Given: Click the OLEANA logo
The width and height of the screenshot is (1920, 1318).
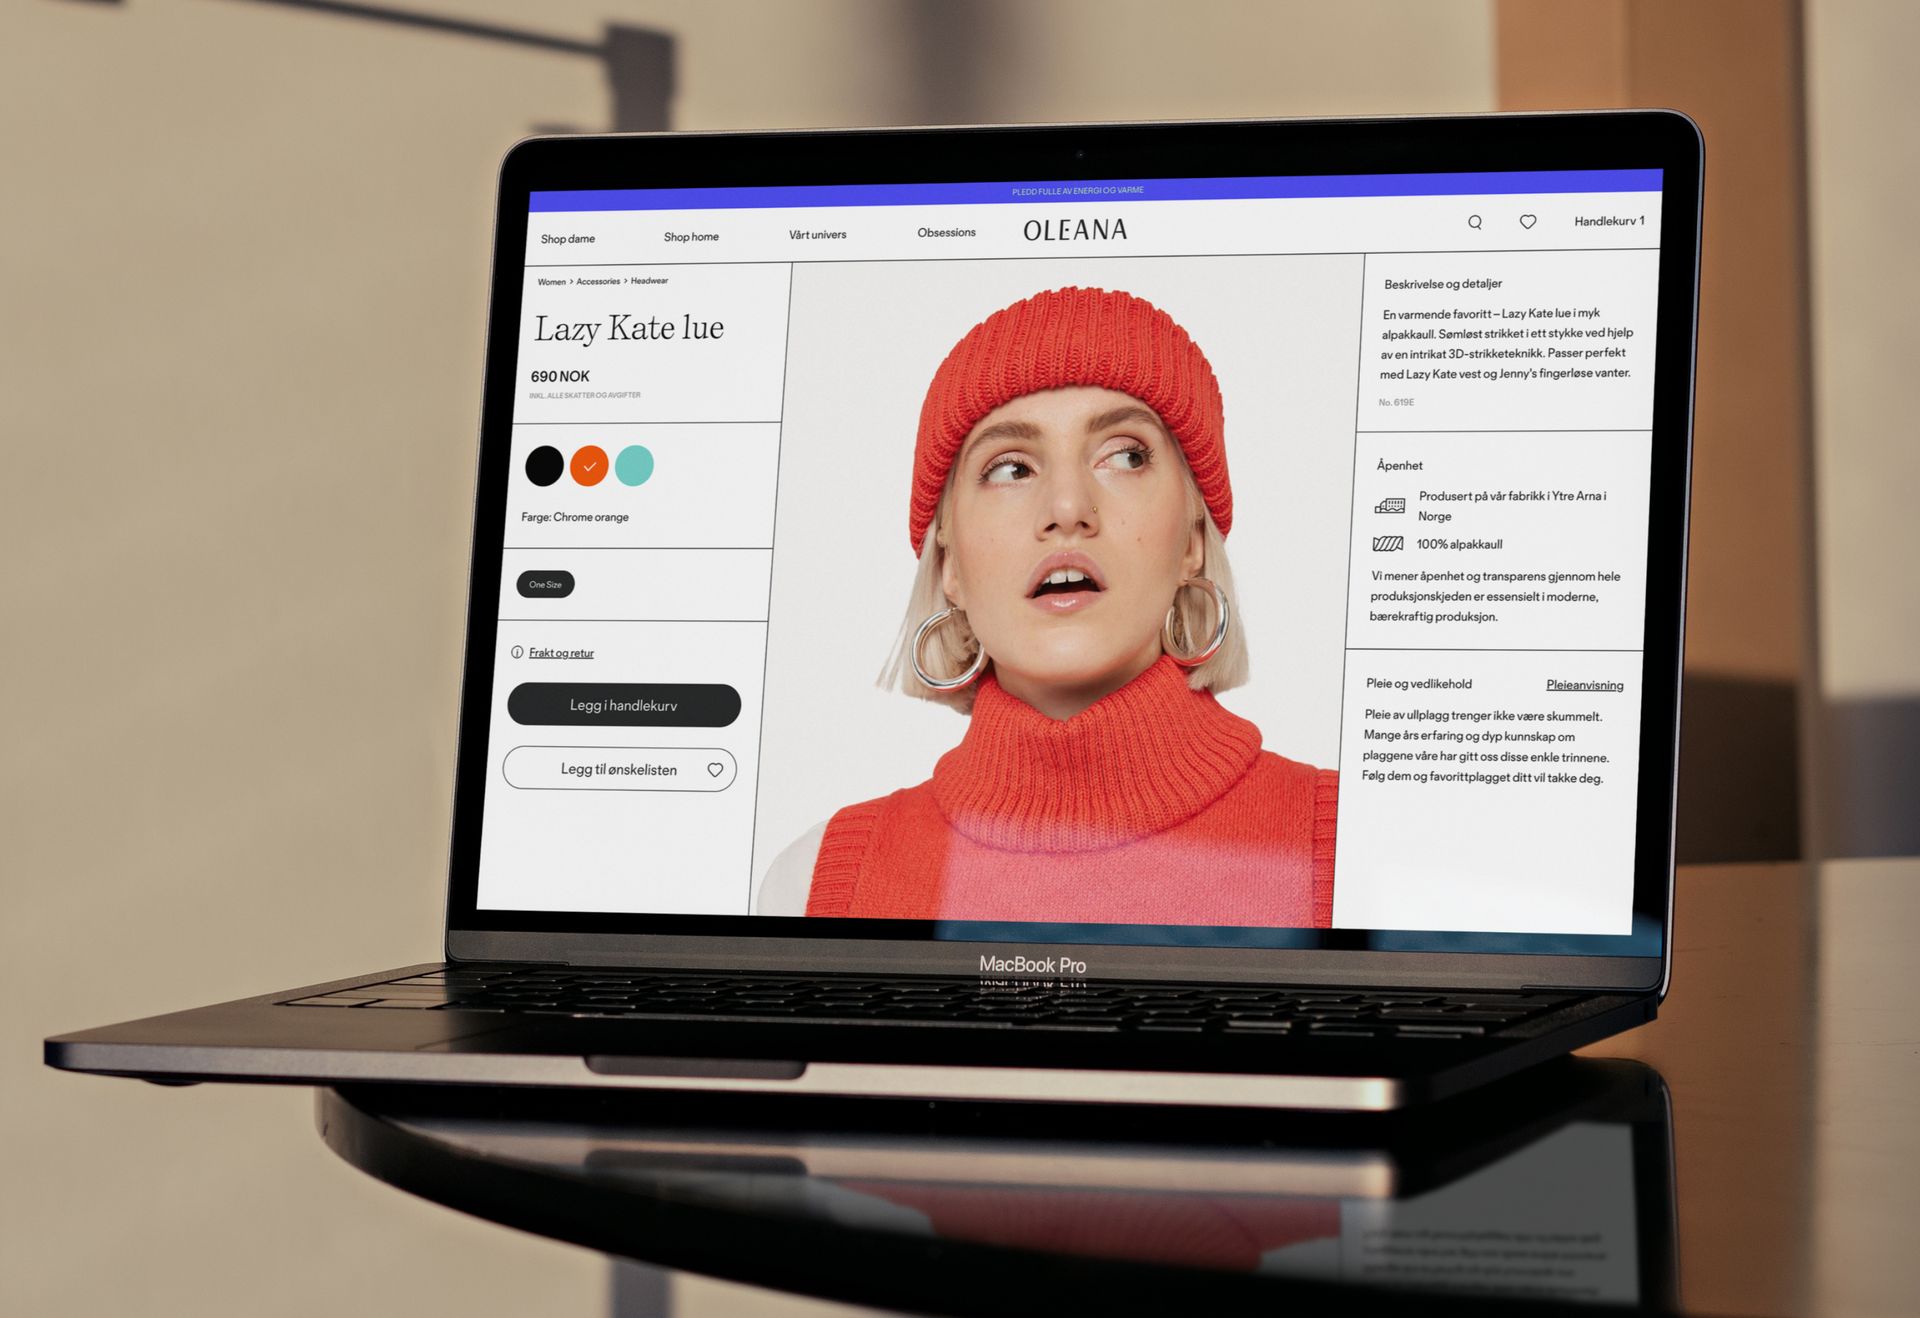Looking at the screenshot, I should pyautogui.click(x=1075, y=230).
